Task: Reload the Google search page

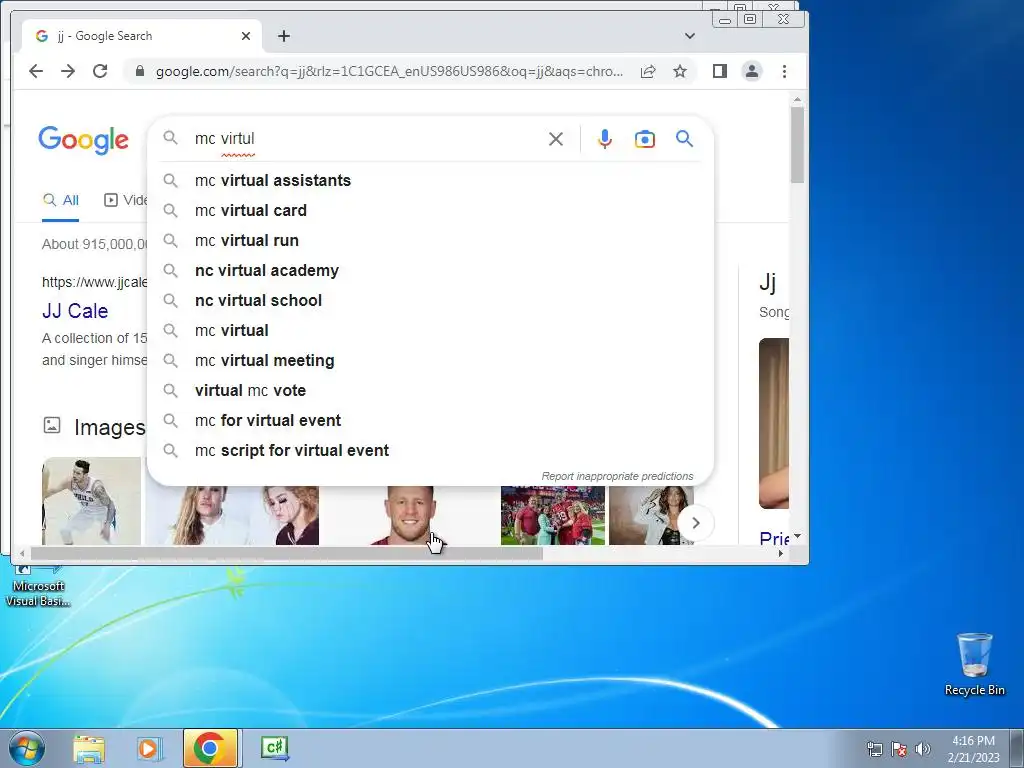Action: [x=100, y=71]
